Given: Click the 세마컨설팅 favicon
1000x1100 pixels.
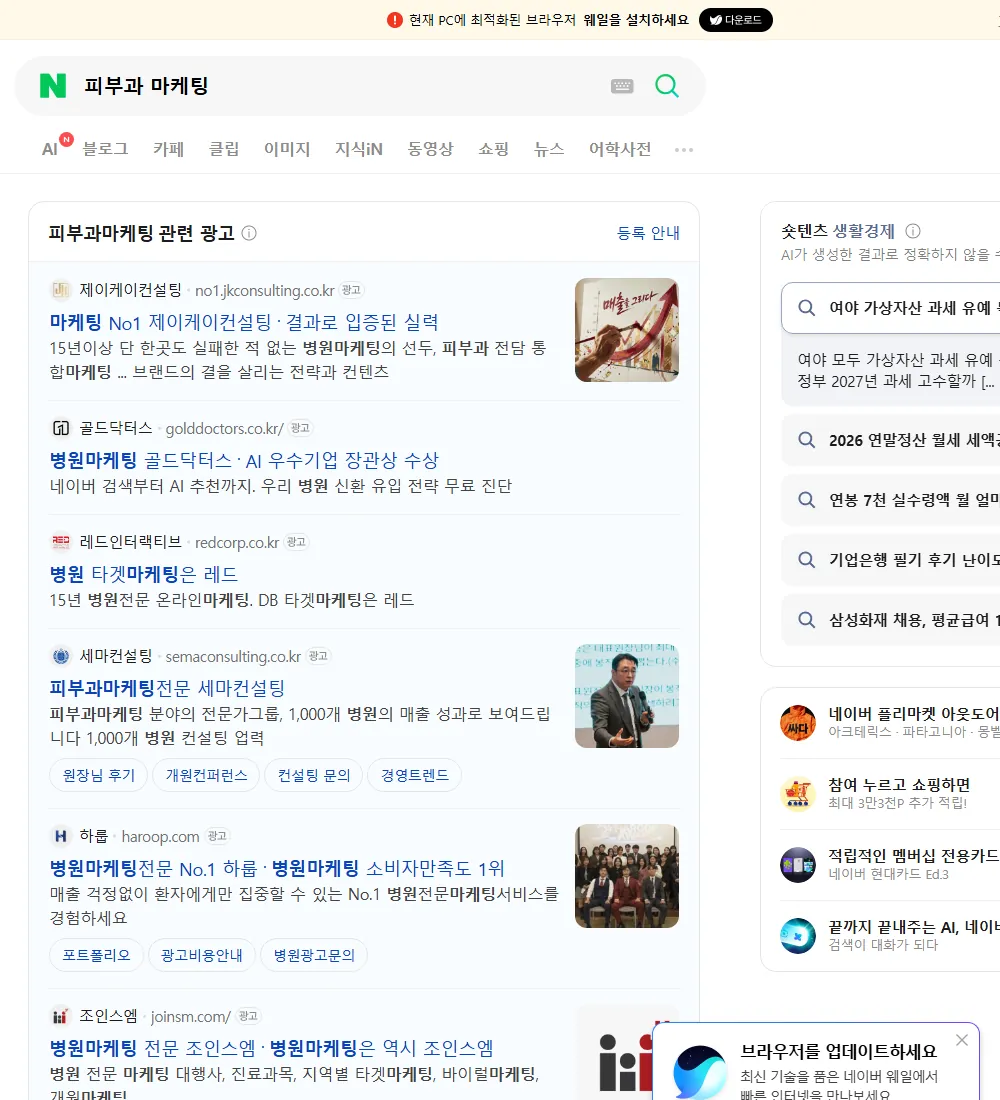Looking at the screenshot, I should [61, 656].
